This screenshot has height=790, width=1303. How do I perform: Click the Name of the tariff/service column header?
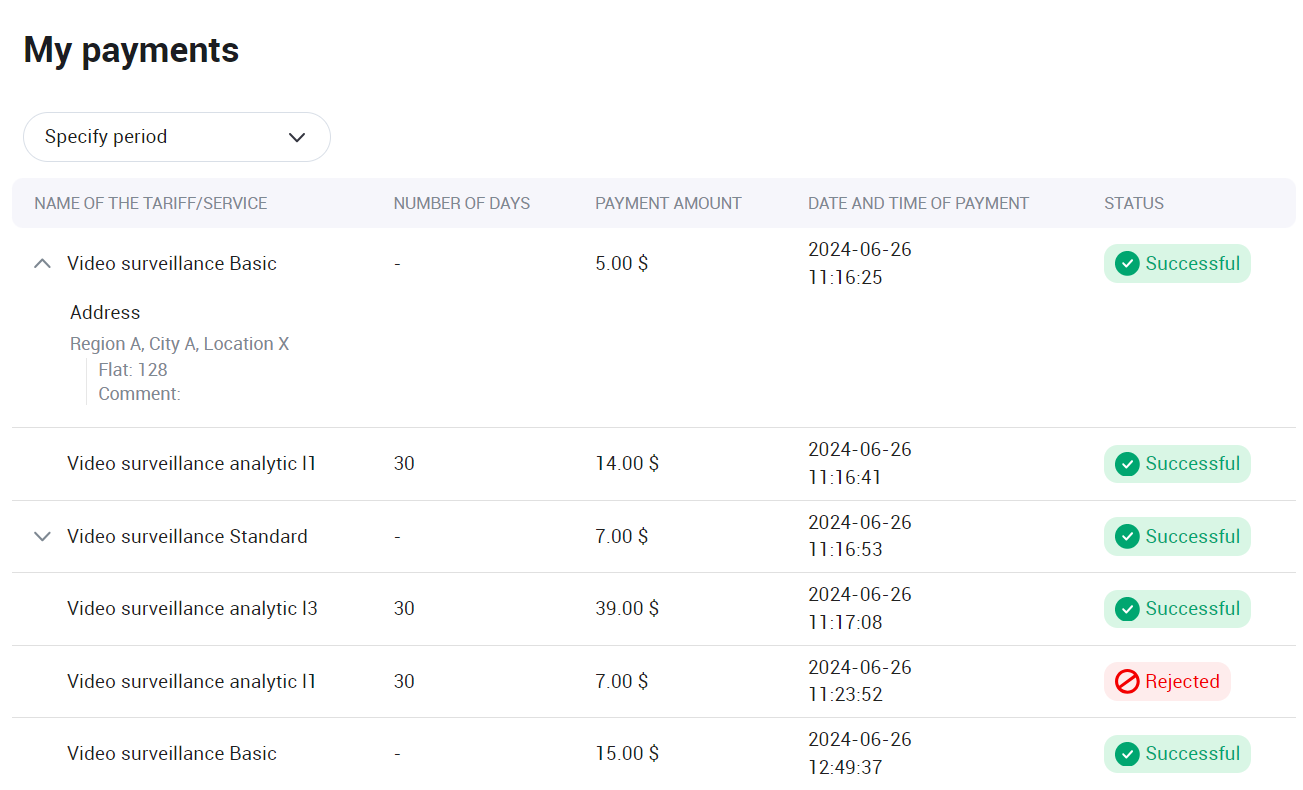(x=150, y=204)
